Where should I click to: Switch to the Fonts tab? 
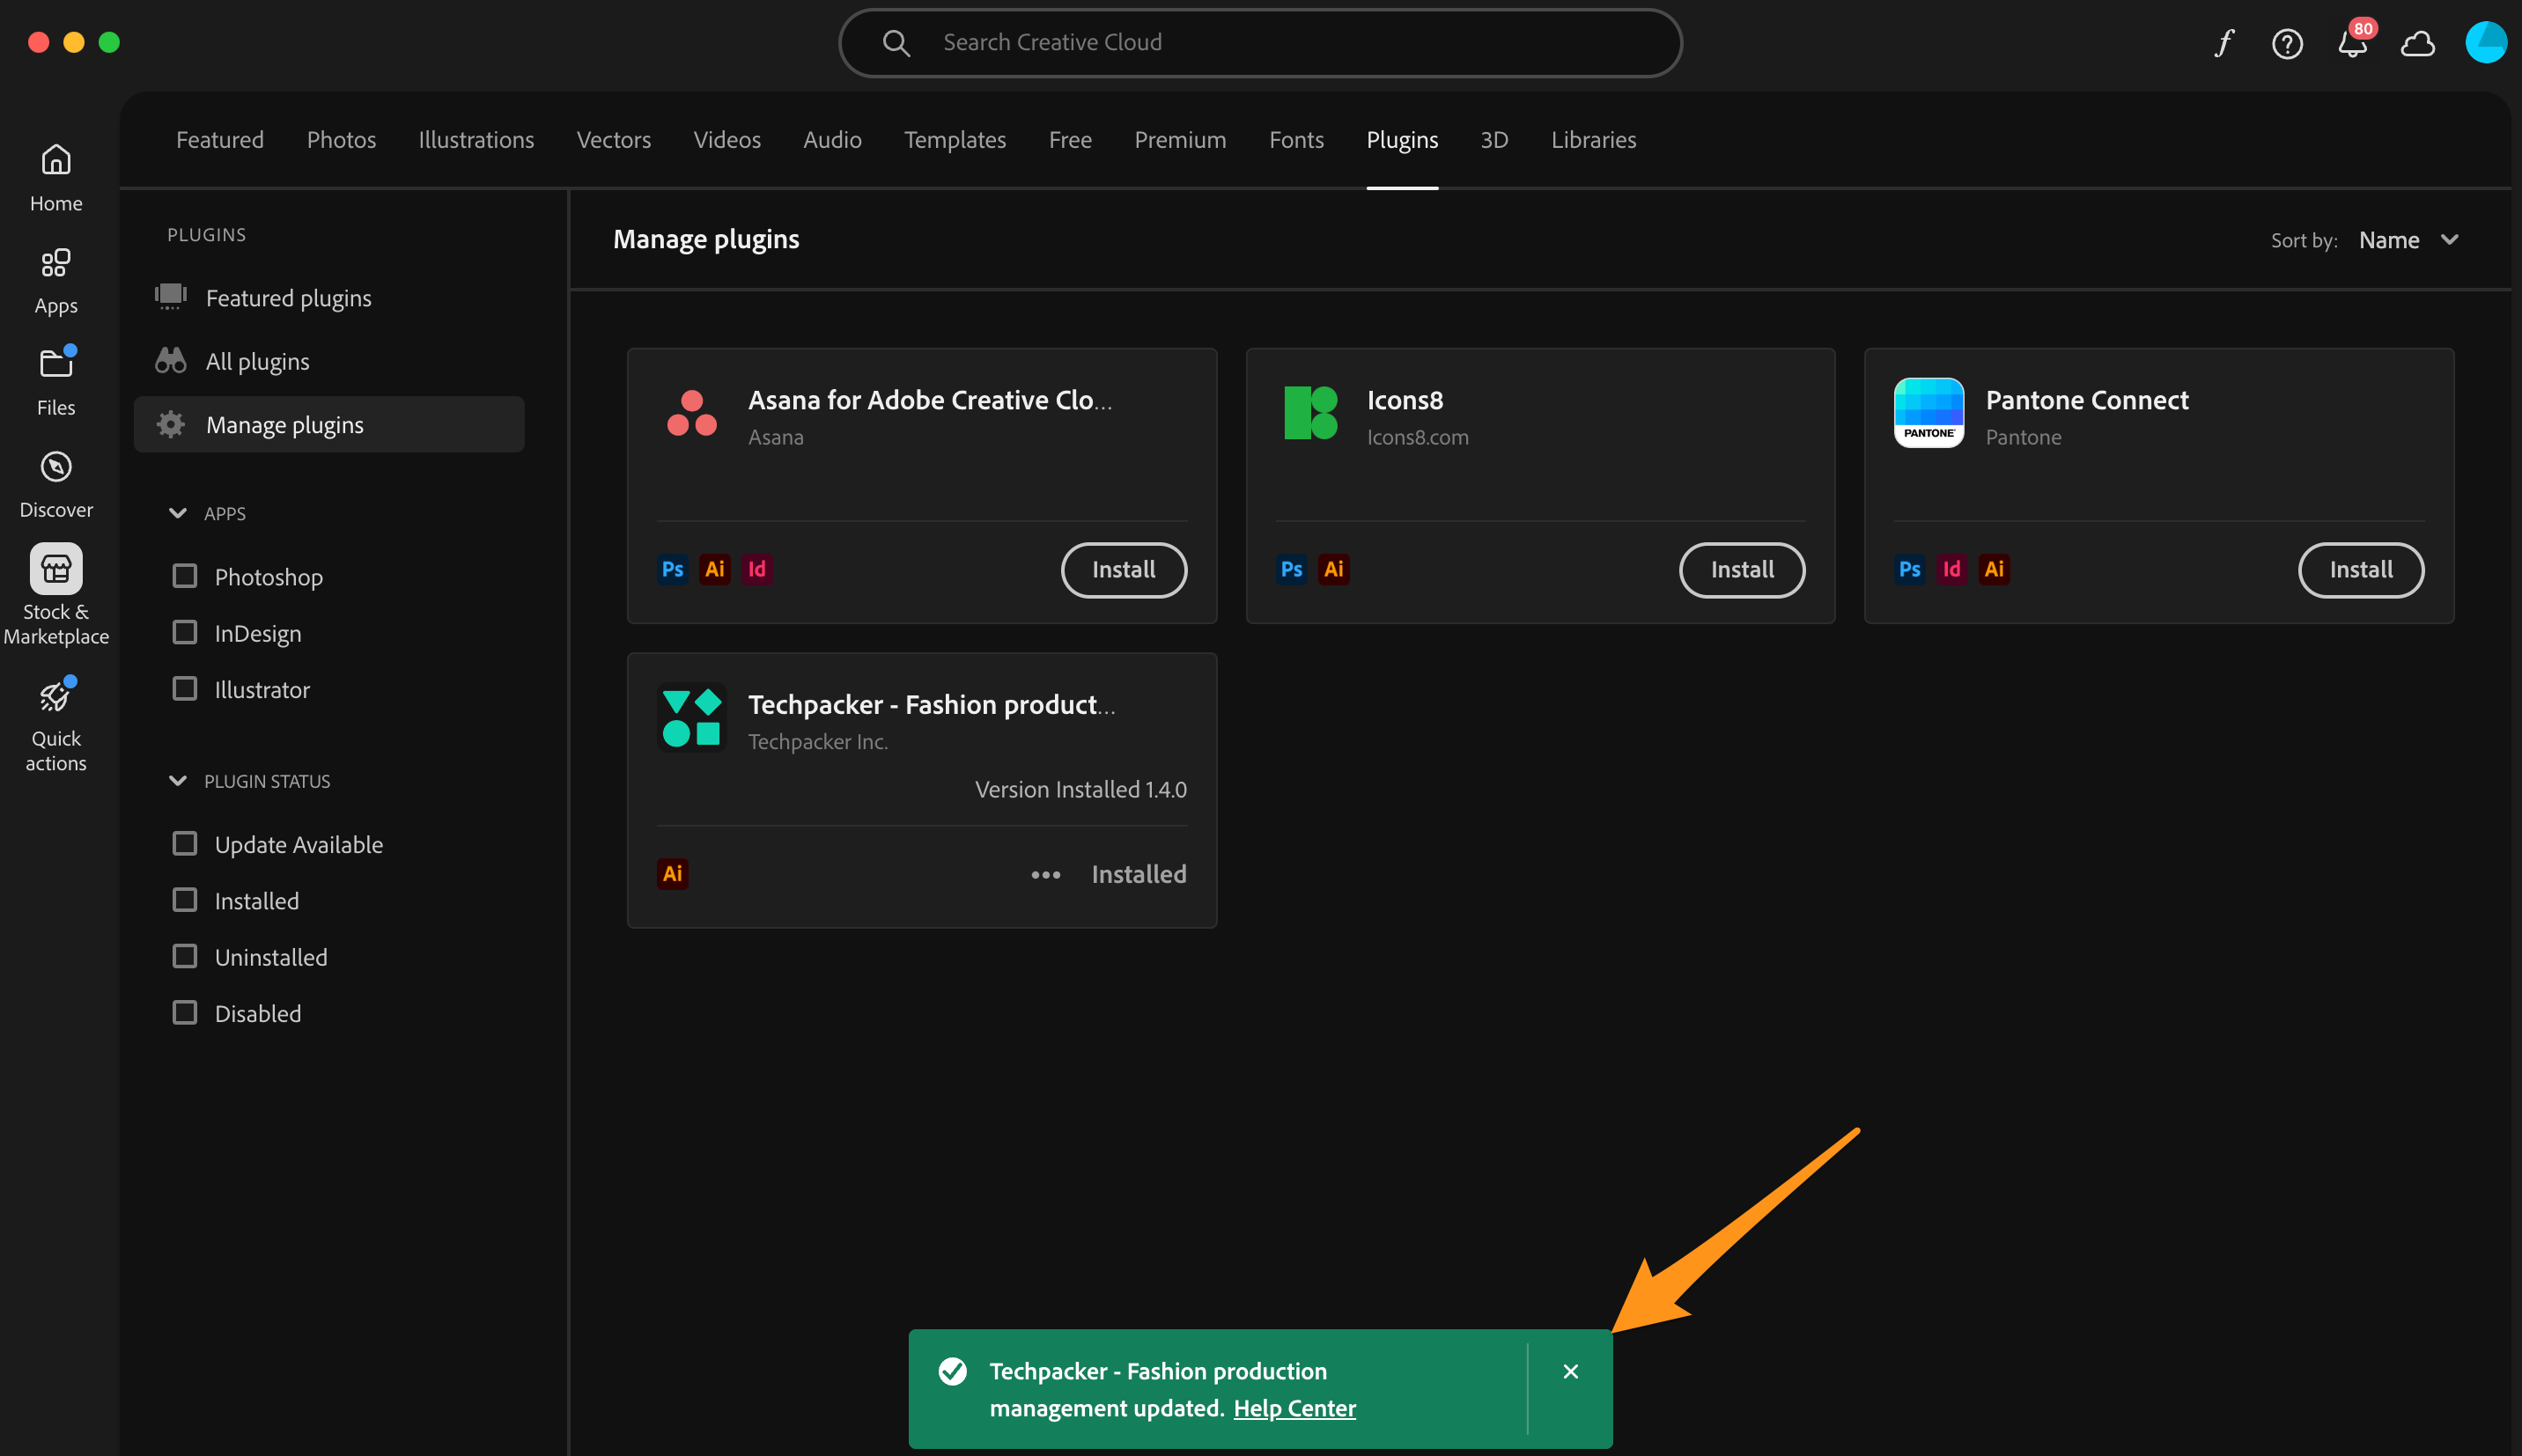pos(1296,140)
